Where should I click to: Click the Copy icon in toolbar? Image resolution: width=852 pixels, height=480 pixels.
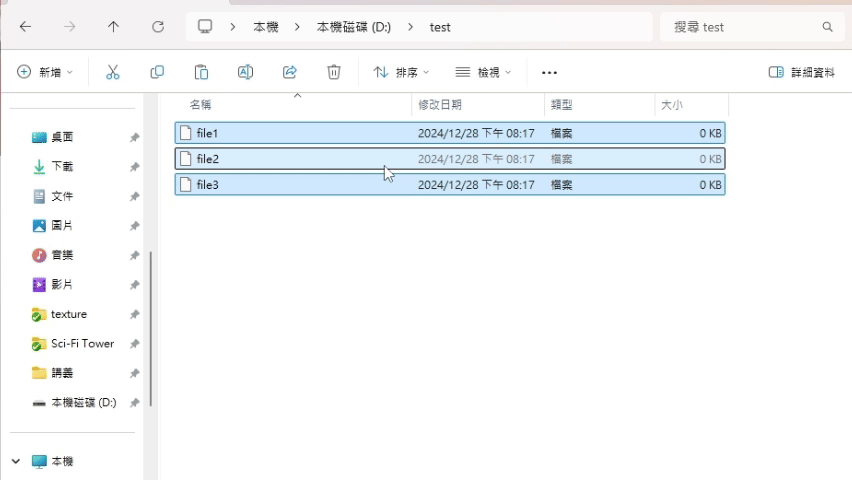point(157,72)
